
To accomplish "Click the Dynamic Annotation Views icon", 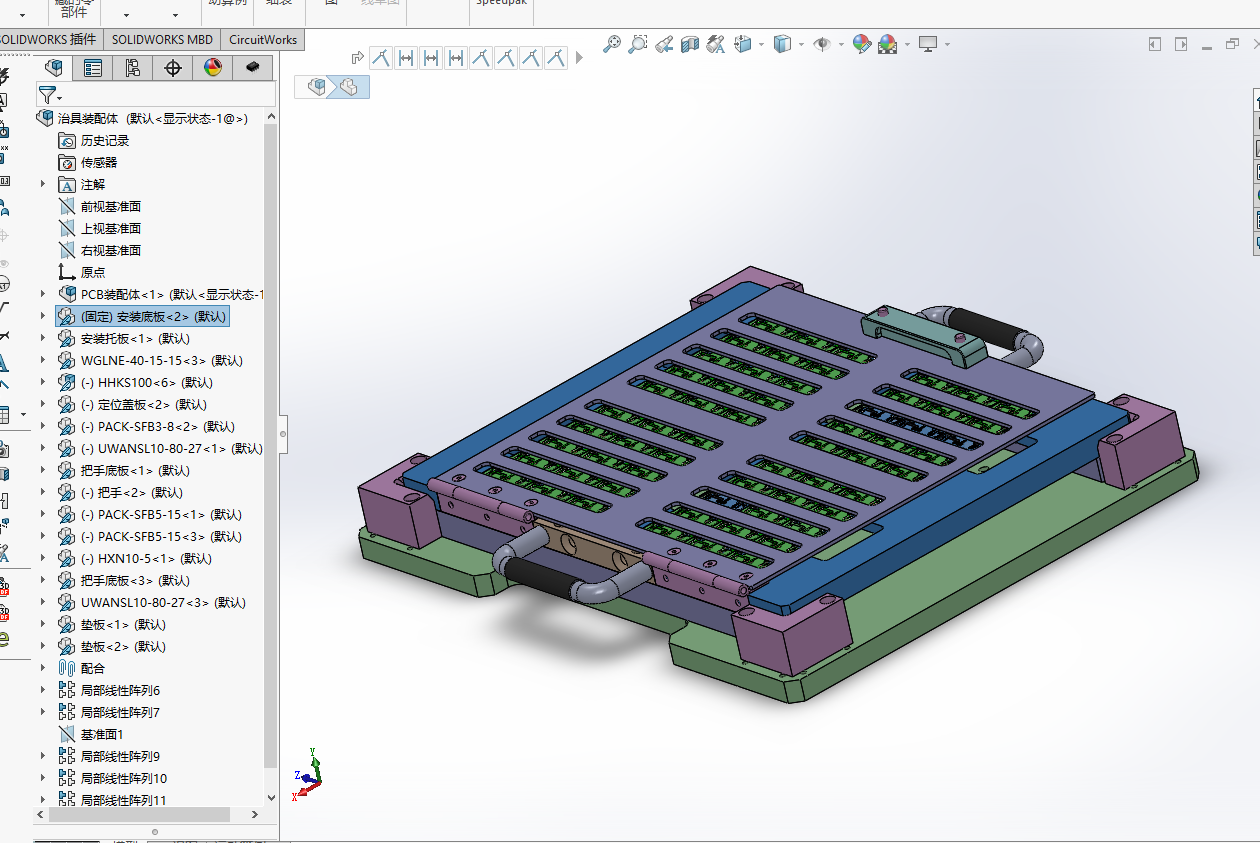I will (715, 44).
